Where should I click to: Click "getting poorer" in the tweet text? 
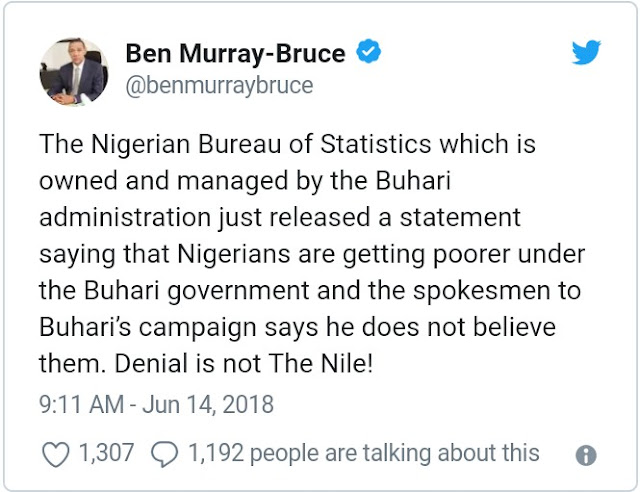(435, 255)
